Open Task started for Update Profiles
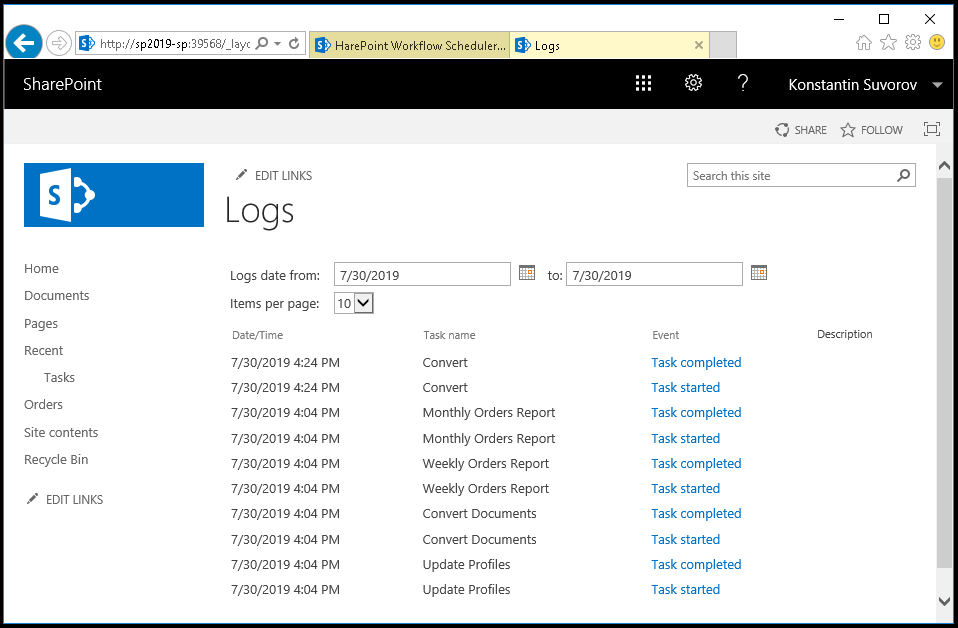This screenshot has height=628, width=958. [686, 590]
